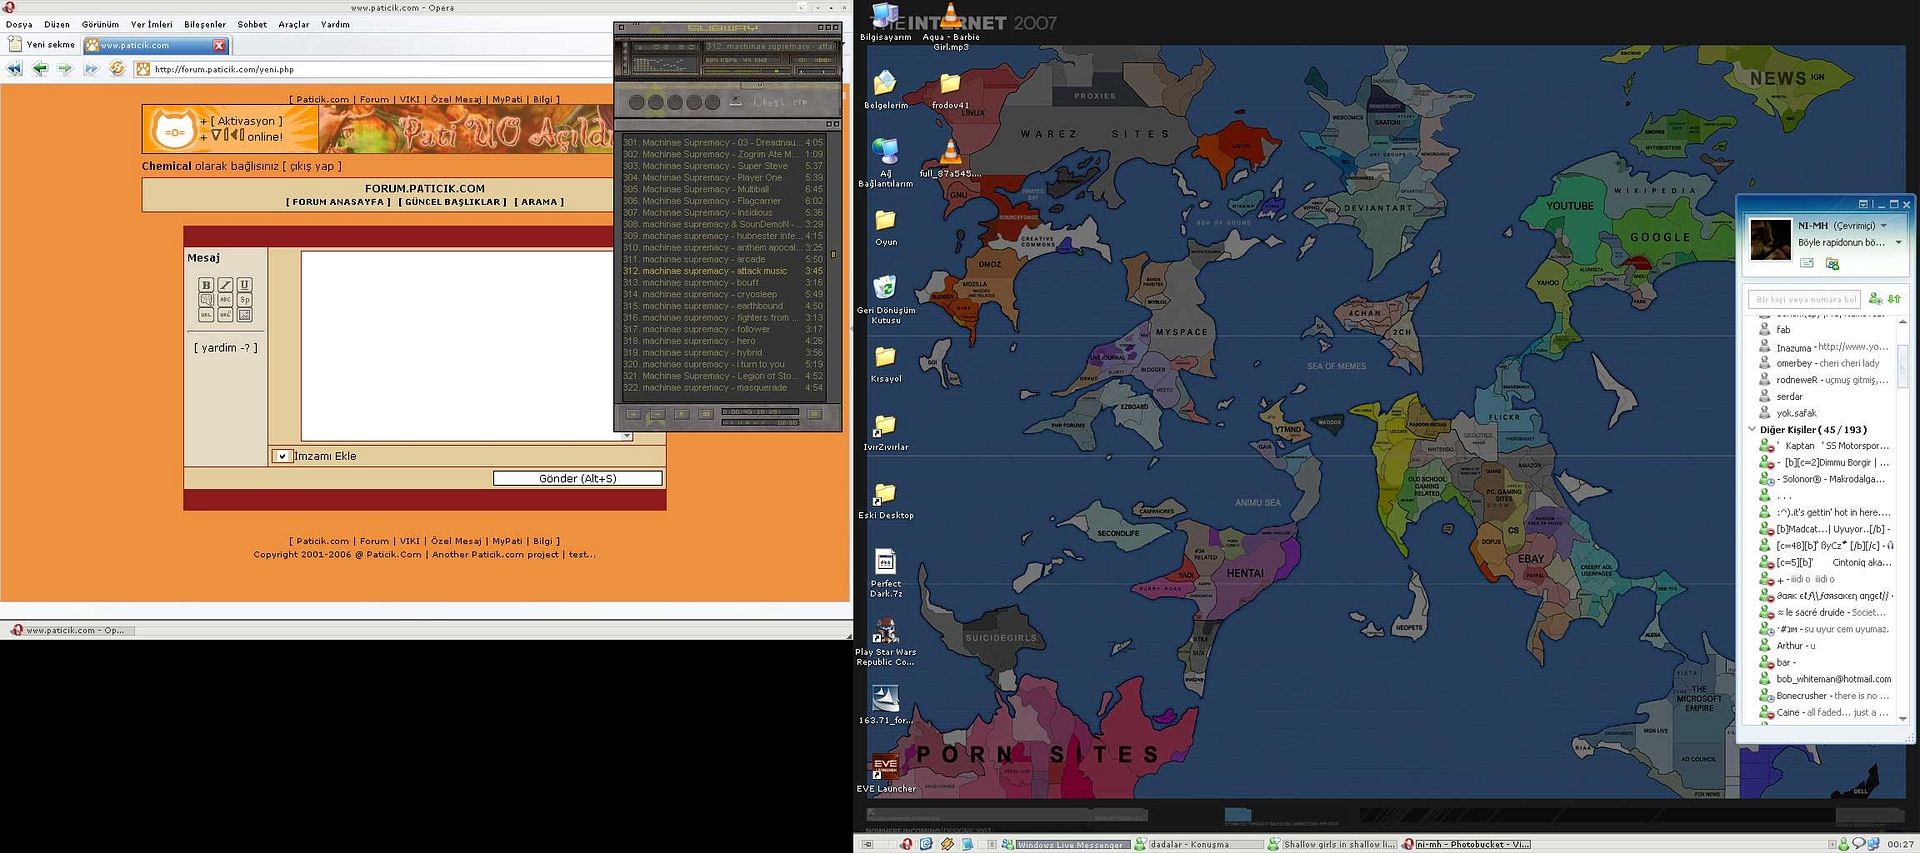Open a new tab via Yeni sekme
This screenshot has width=1920, height=853.
42,45
